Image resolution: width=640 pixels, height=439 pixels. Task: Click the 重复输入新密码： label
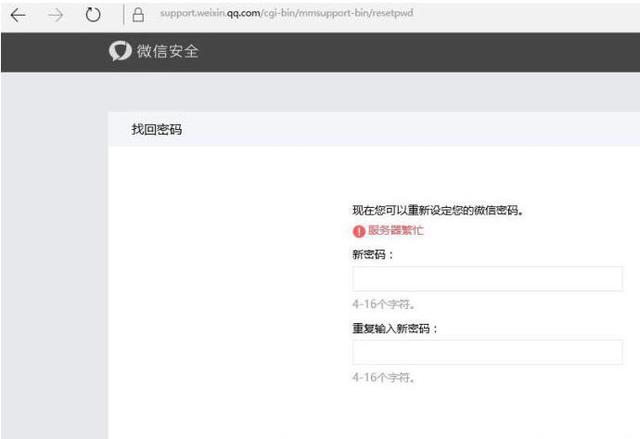click(x=395, y=328)
